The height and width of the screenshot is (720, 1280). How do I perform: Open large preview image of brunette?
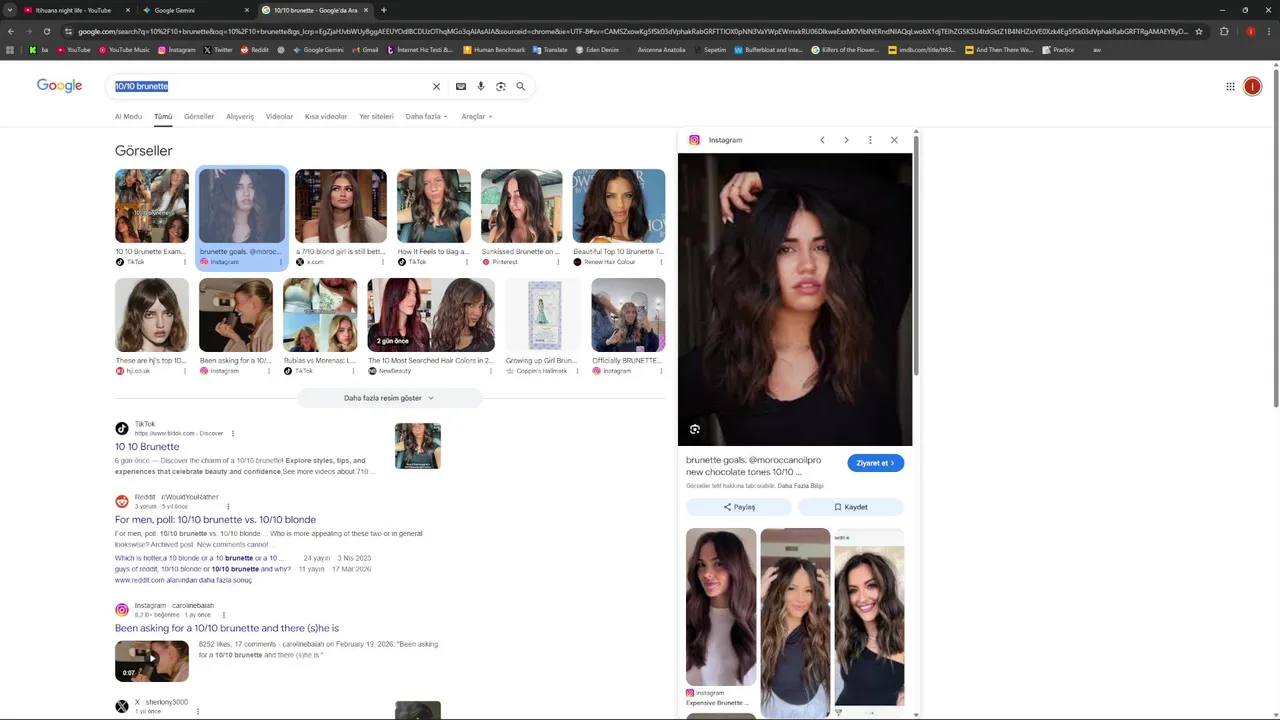[x=795, y=299]
